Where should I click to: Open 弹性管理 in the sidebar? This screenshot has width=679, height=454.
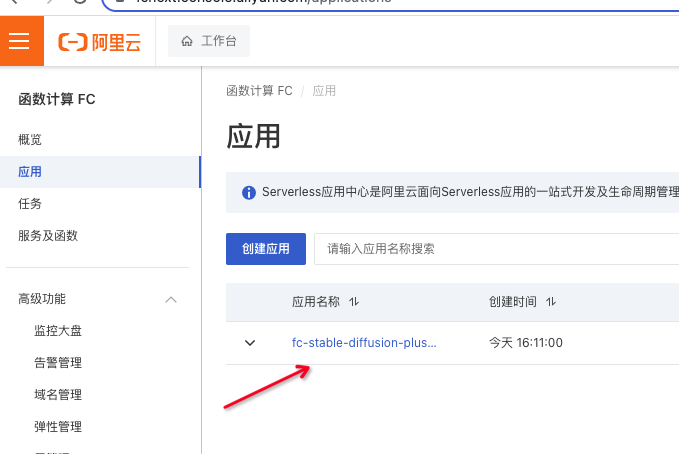[58, 427]
